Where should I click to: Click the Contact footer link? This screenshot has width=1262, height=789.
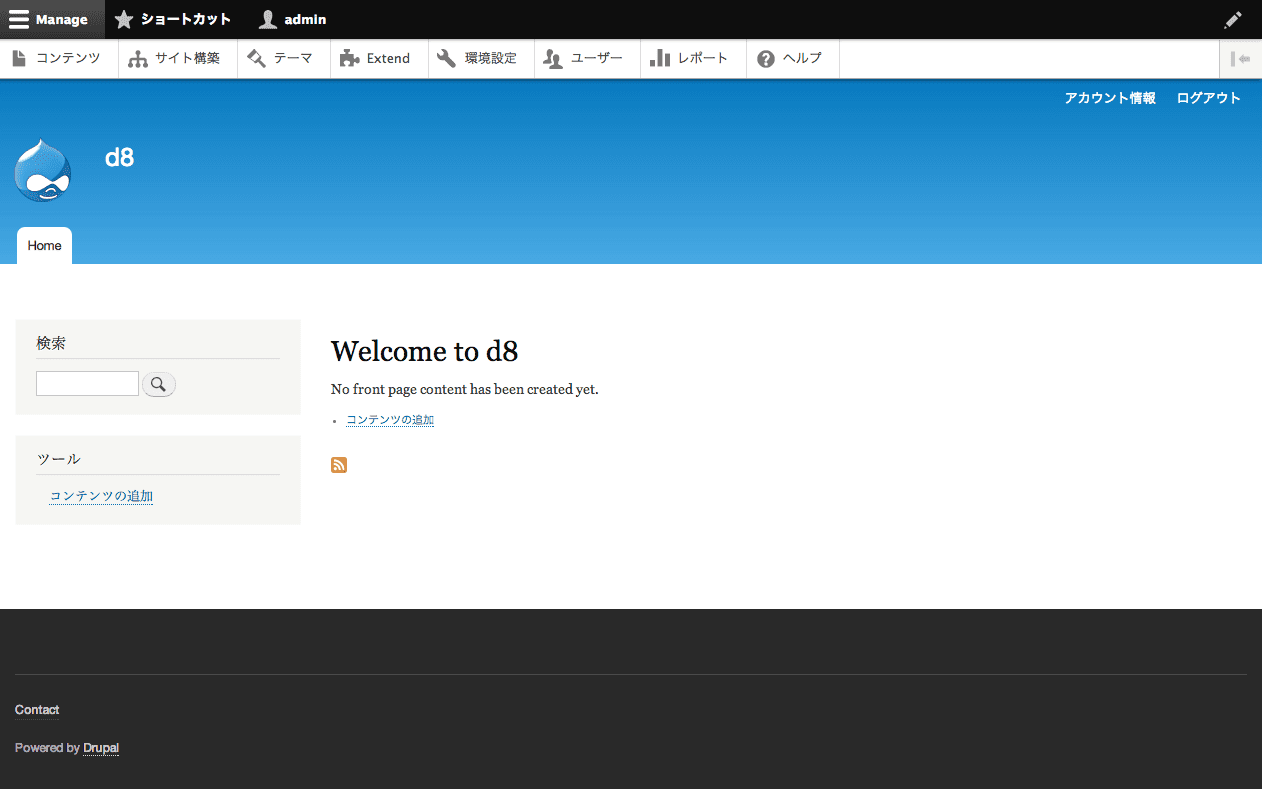tap(37, 710)
